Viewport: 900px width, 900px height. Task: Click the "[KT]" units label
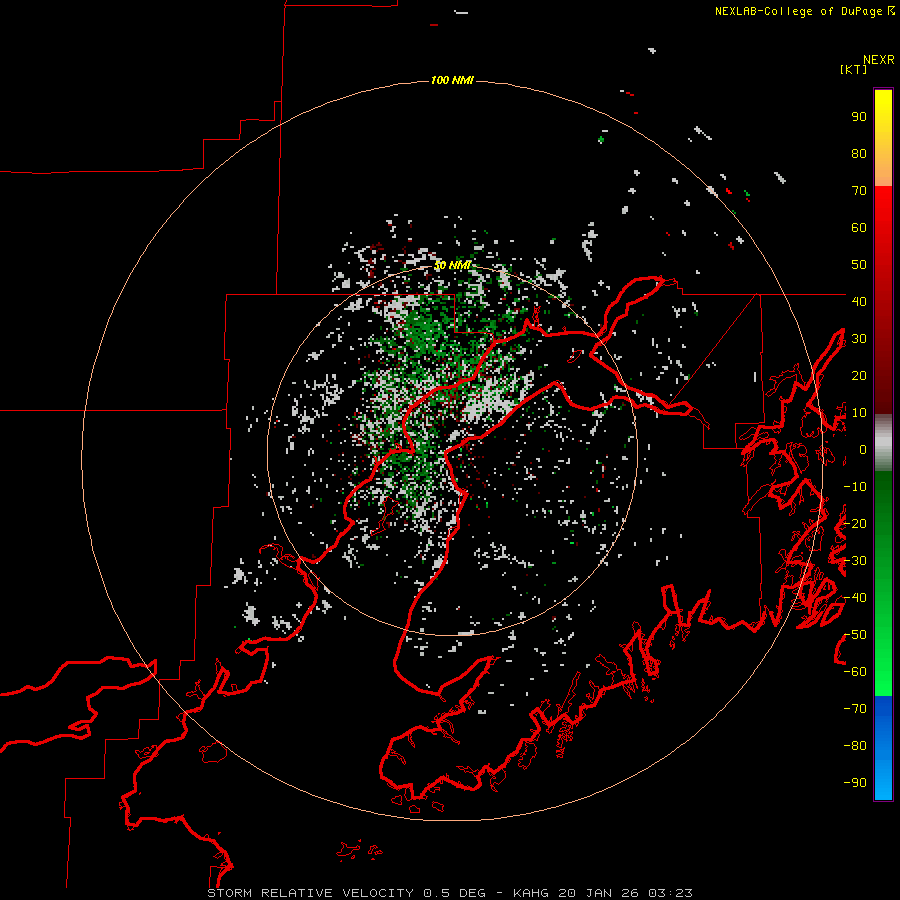coord(854,69)
